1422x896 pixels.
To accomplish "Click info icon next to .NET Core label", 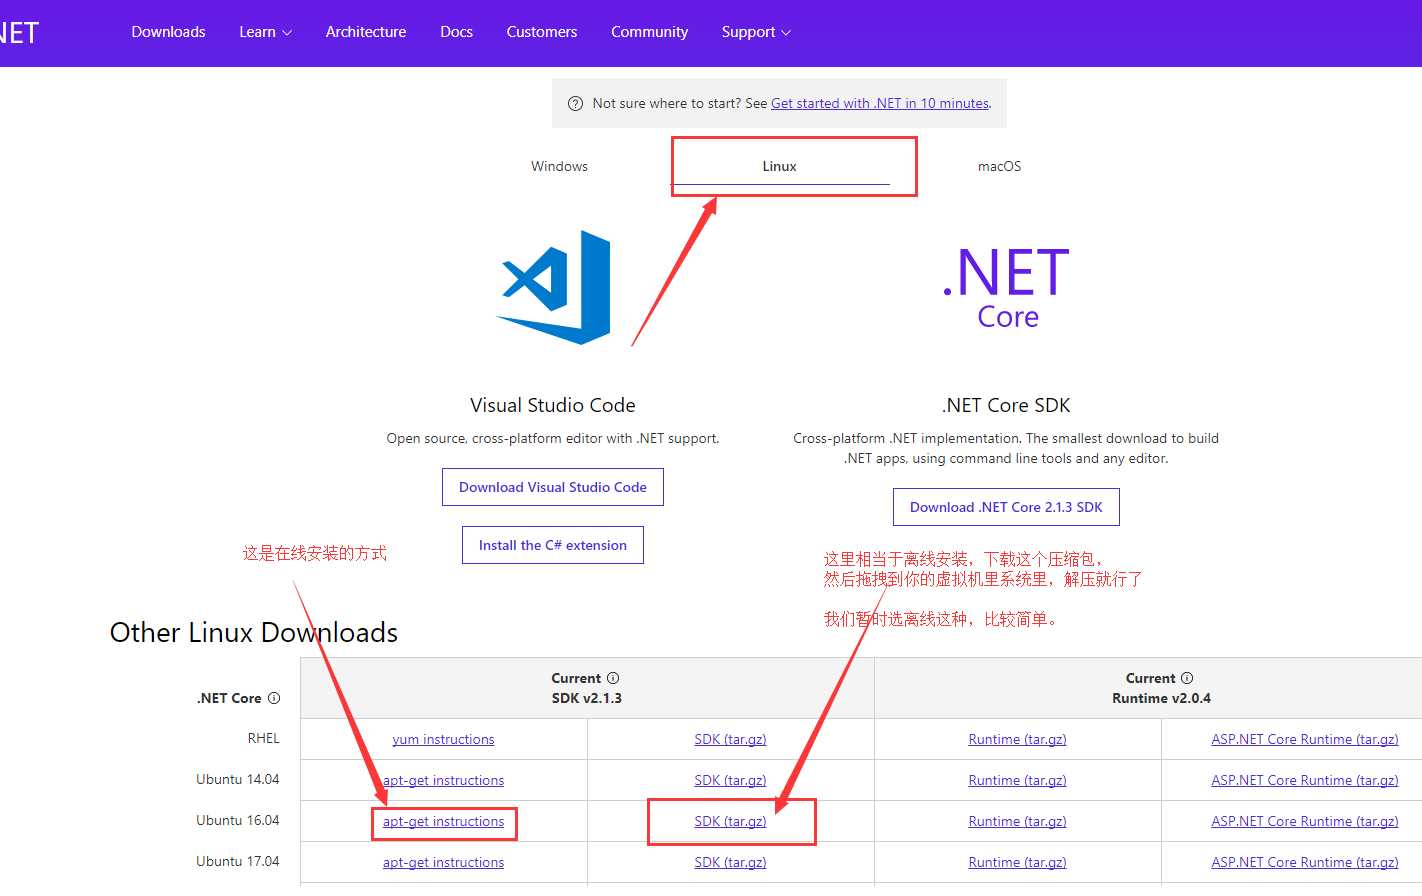I will point(274,698).
